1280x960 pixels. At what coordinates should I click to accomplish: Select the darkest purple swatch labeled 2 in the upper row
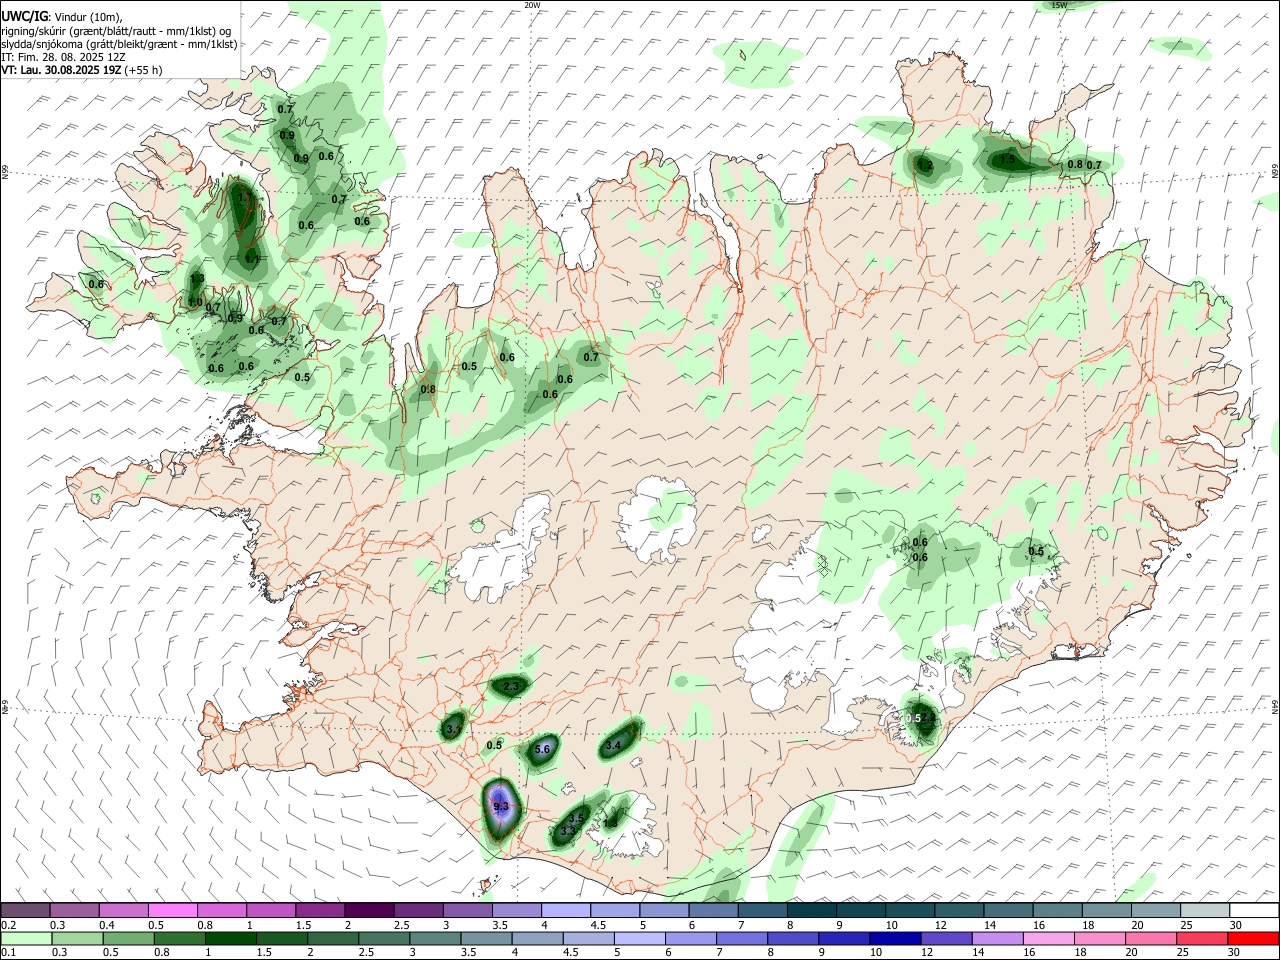(368, 910)
